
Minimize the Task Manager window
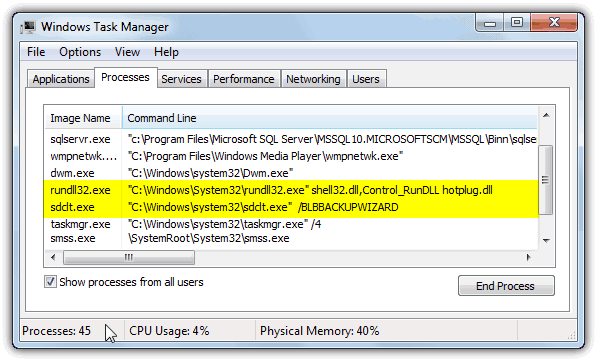click(x=490, y=24)
